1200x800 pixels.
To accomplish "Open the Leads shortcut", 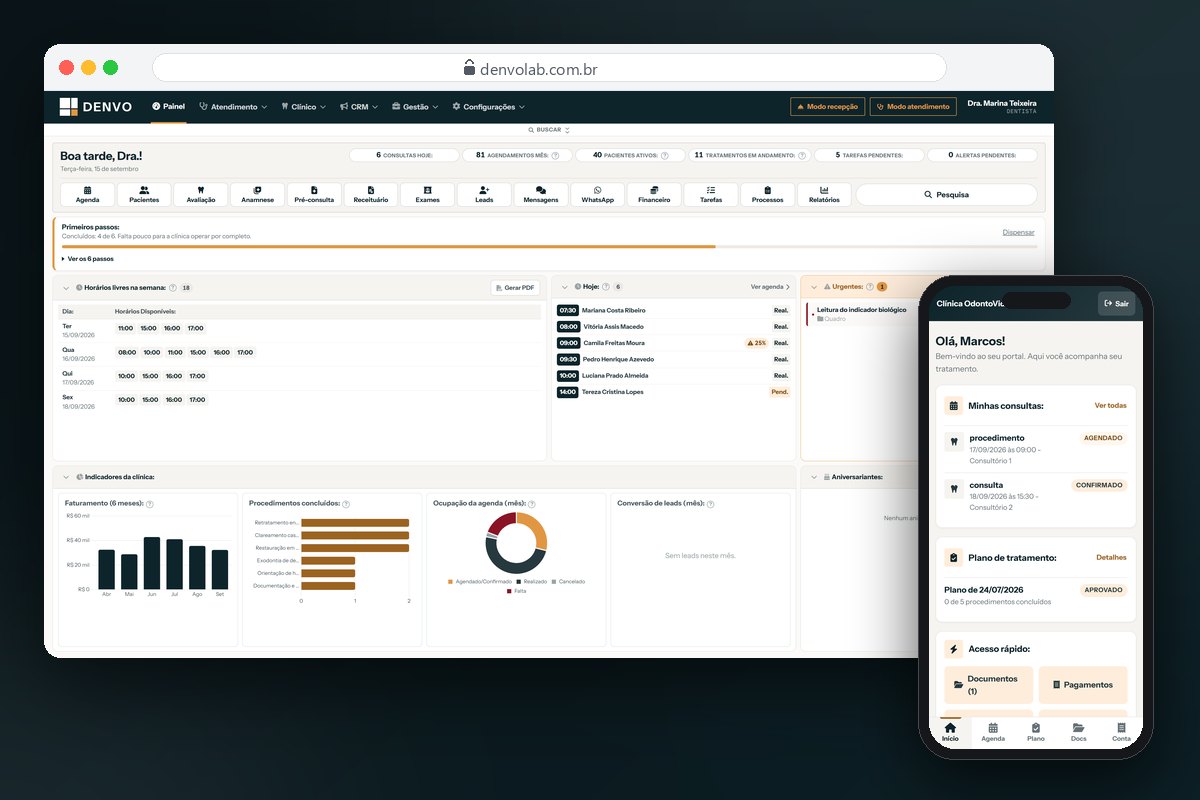I will tap(484, 195).
